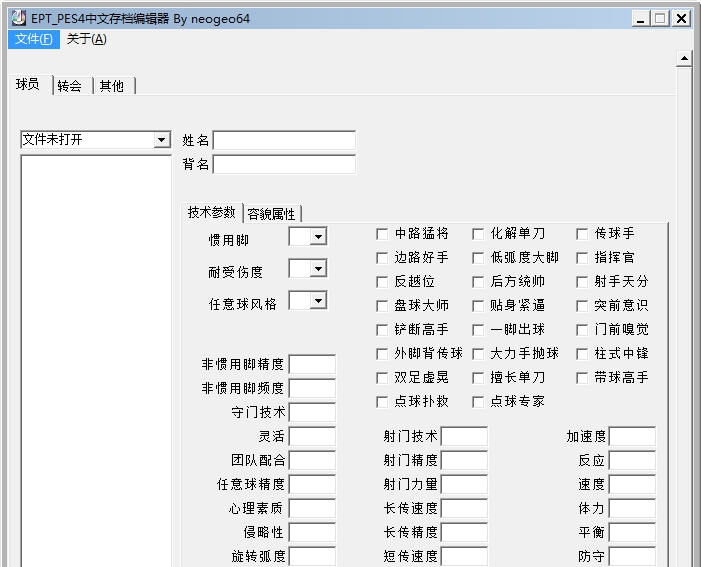Check the 外脚背传球 option
701x567 pixels.
tap(382, 354)
